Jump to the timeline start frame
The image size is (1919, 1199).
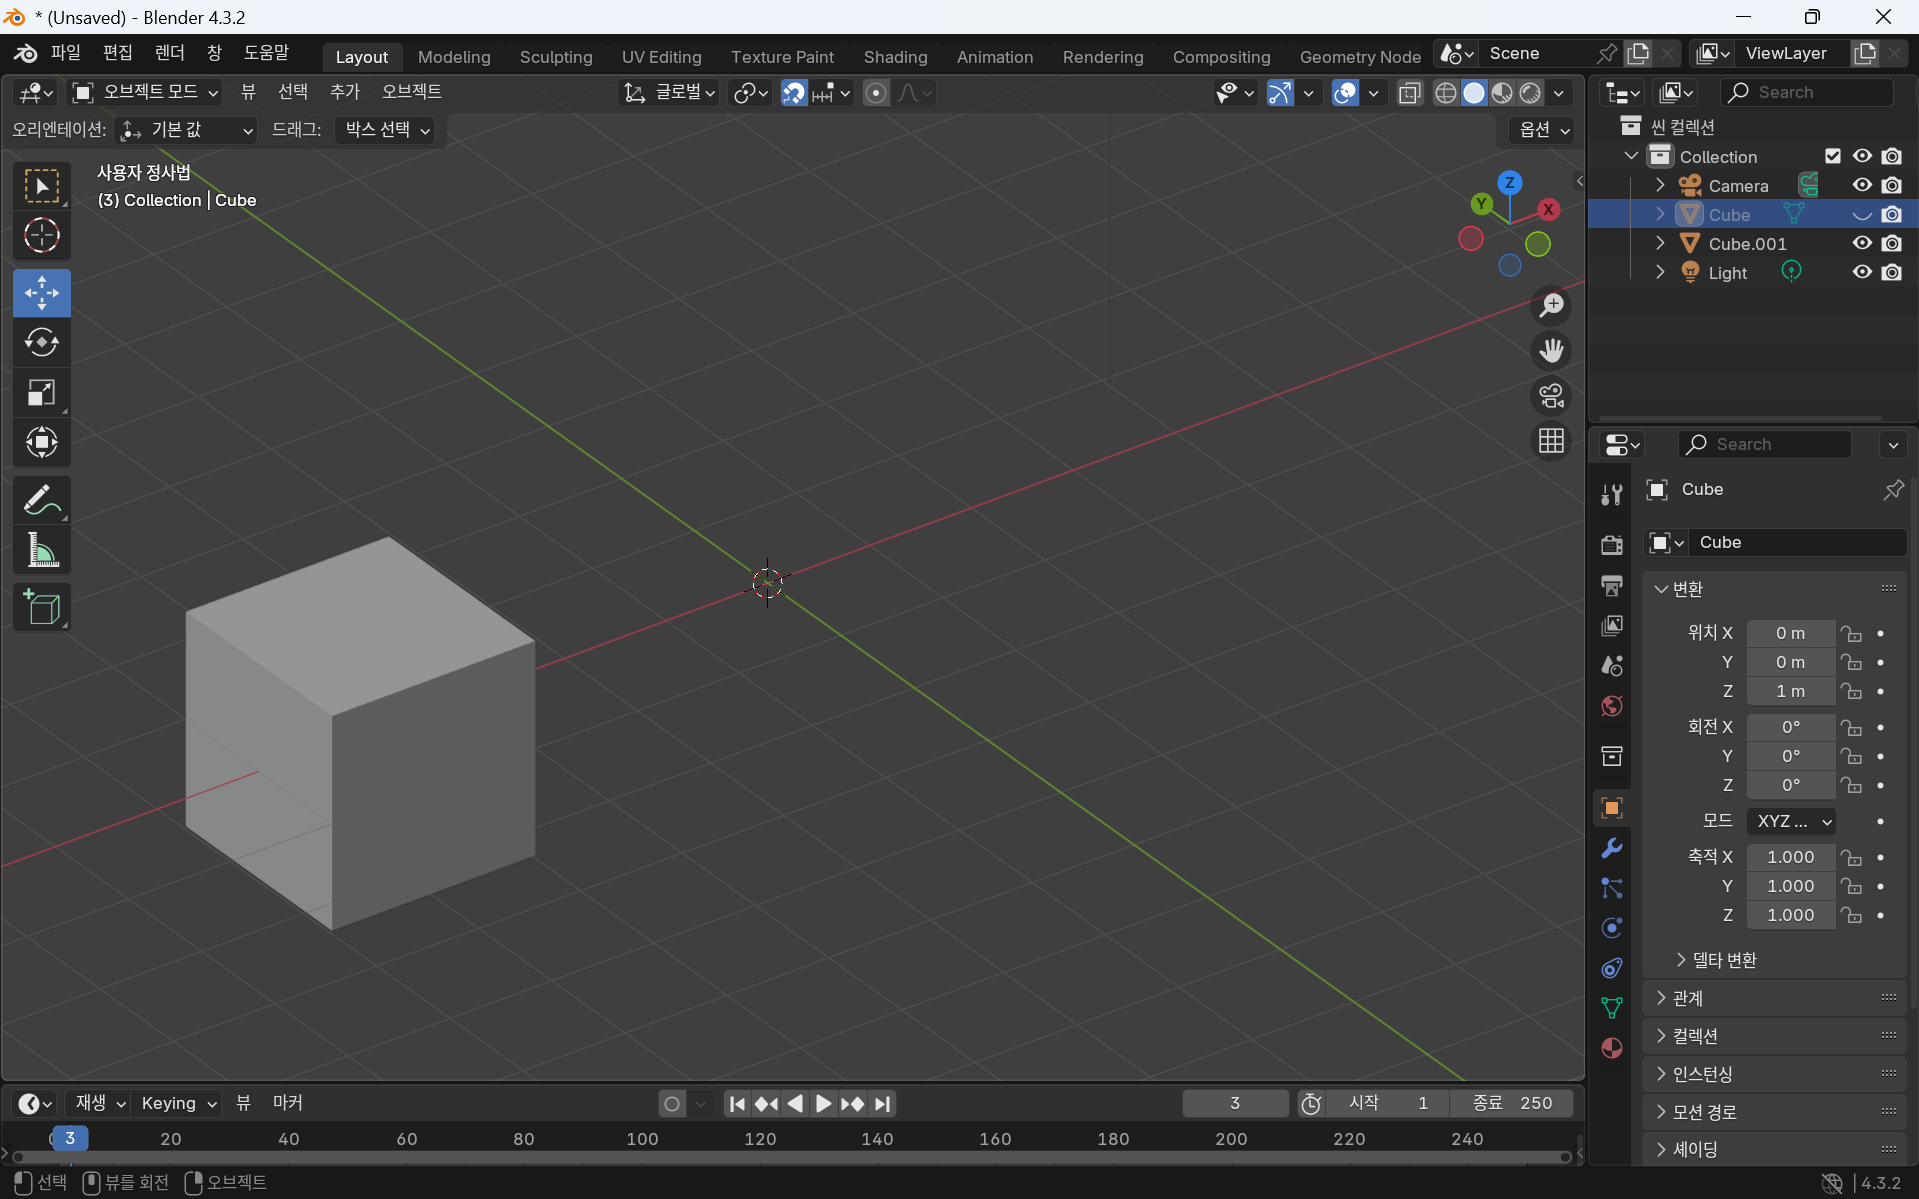(x=737, y=1104)
